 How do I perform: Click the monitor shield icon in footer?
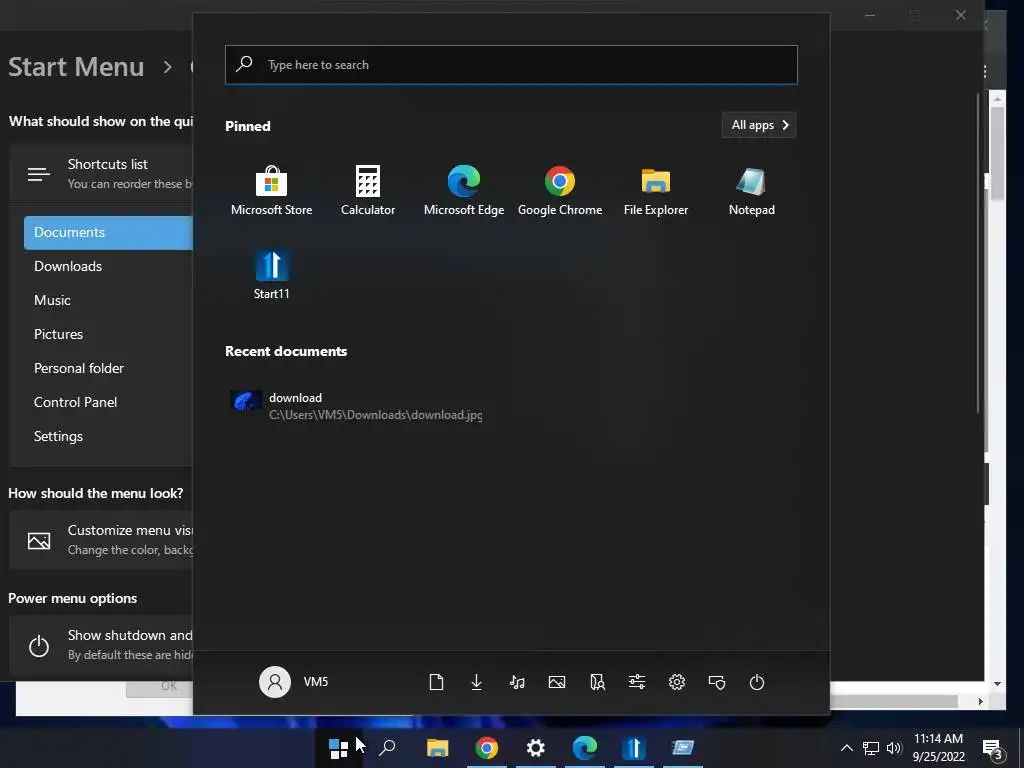pyautogui.click(x=717, y=682)
